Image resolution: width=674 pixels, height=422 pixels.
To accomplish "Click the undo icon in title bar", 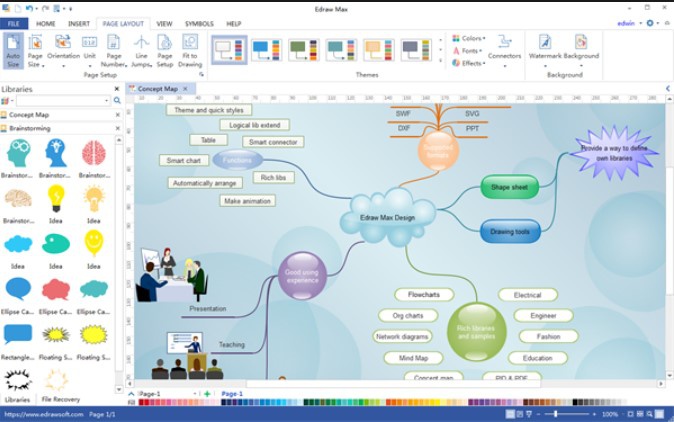I will (x=29, y=8).
